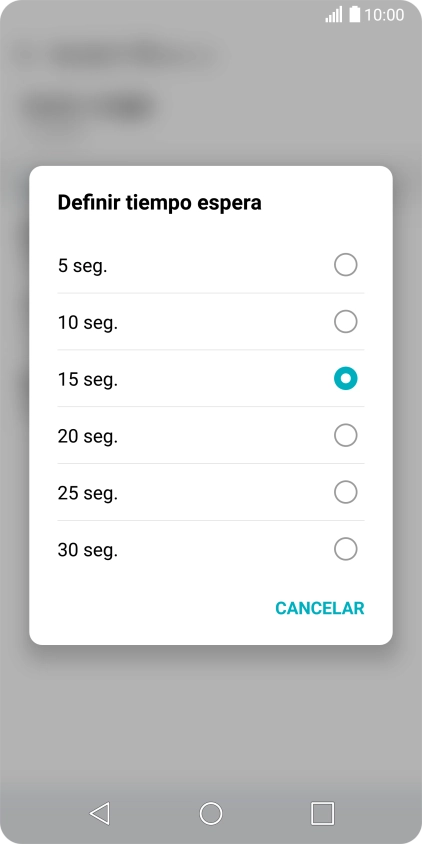This screenshot has height=844, width=422.
Task: Tap the 'Definir tiempo espera' dialog title
Action: point(159,203)
